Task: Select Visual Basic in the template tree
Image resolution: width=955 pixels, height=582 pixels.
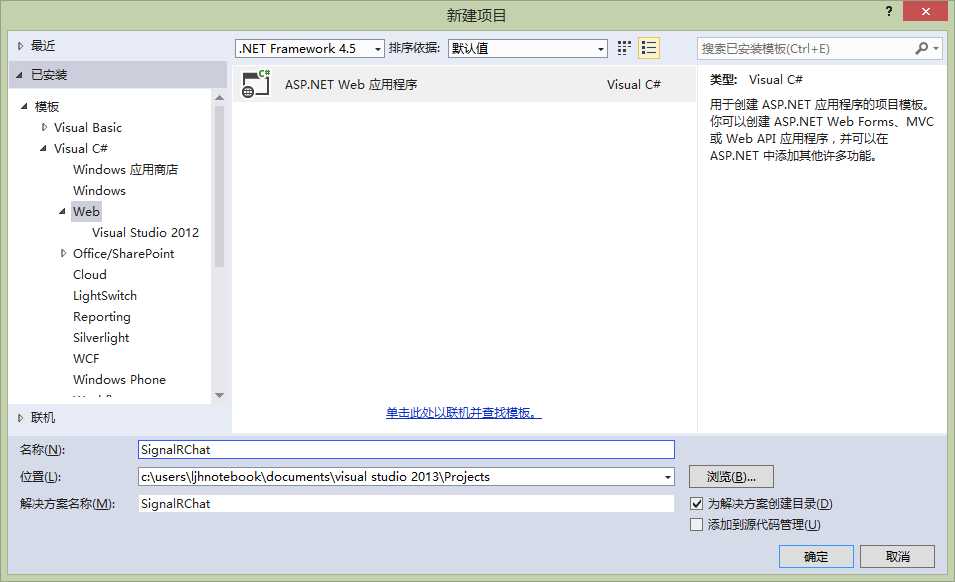Action: coord(88,127)
